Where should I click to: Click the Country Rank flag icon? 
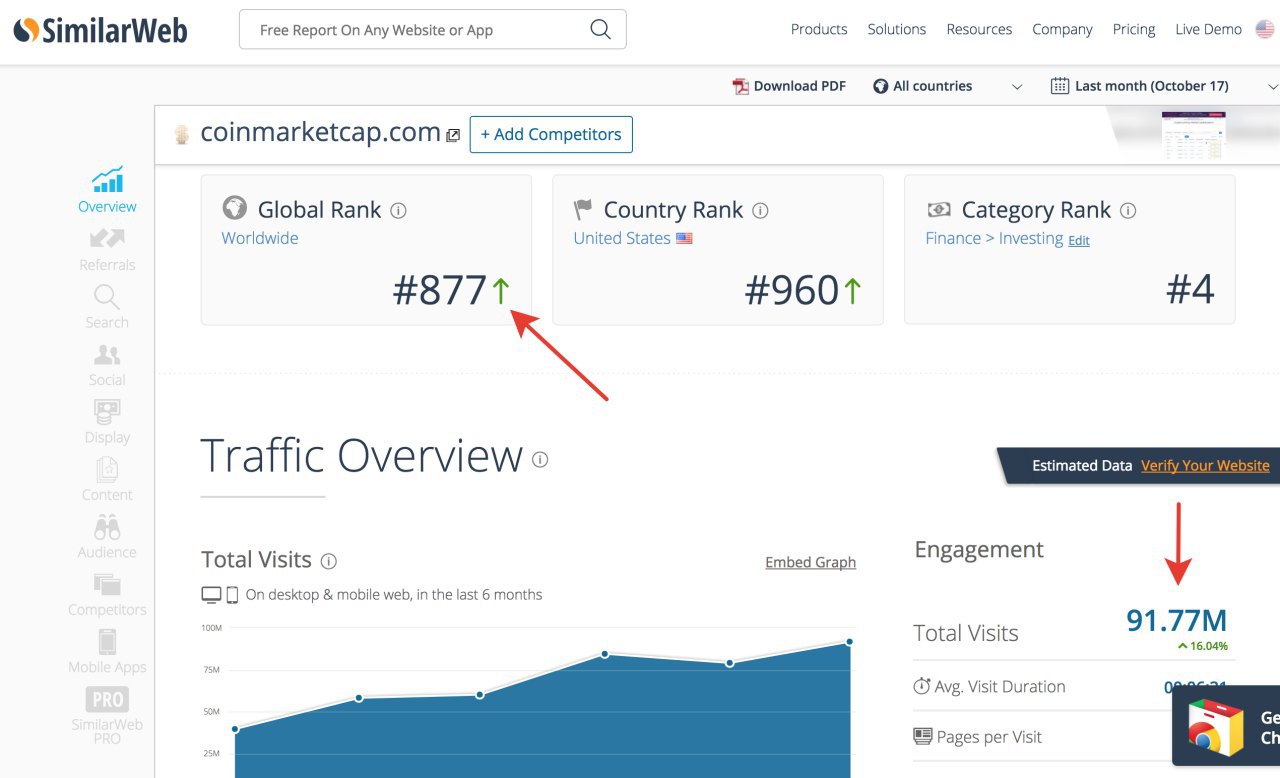(x=583, y=209)
